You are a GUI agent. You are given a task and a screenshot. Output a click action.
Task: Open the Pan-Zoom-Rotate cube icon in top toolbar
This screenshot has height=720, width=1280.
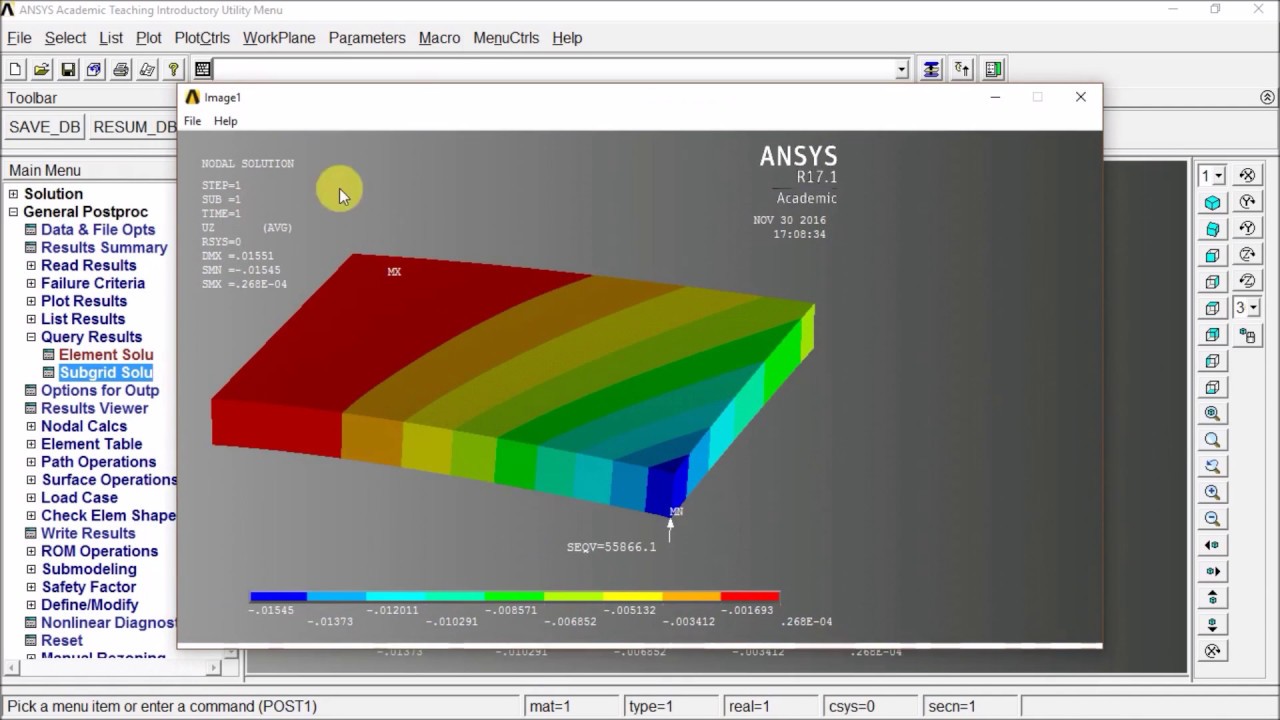[94, 69]
